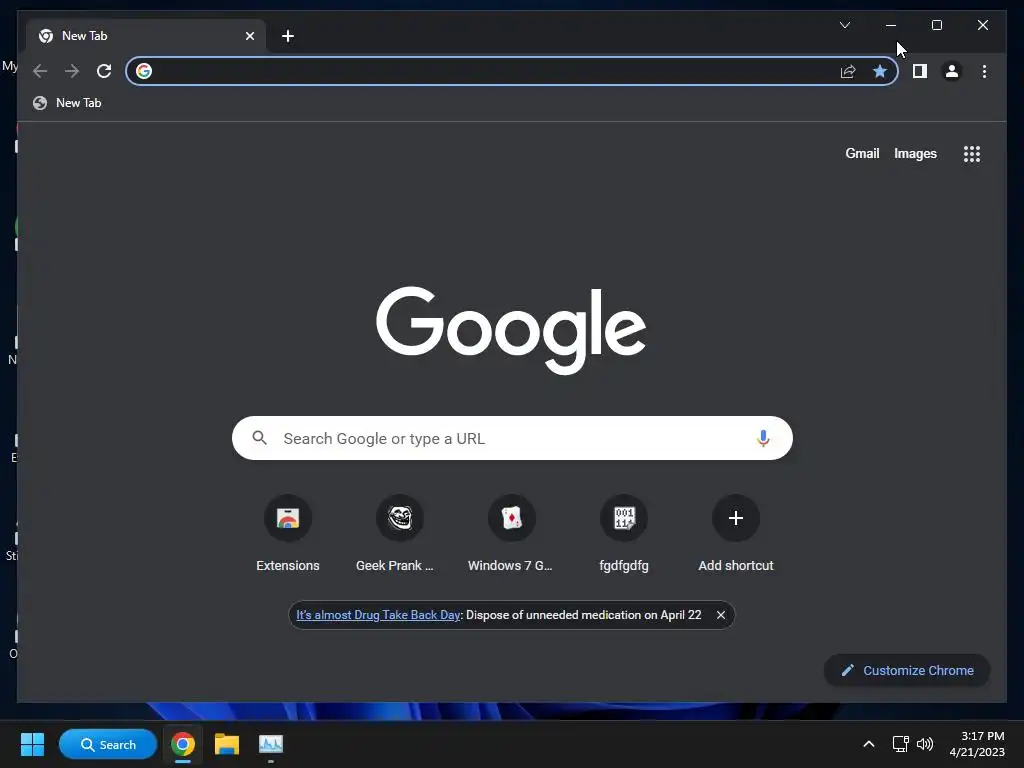Open the Chrome side panel
The width and height of the screenshot is (1024, 768).
[920, 71]
